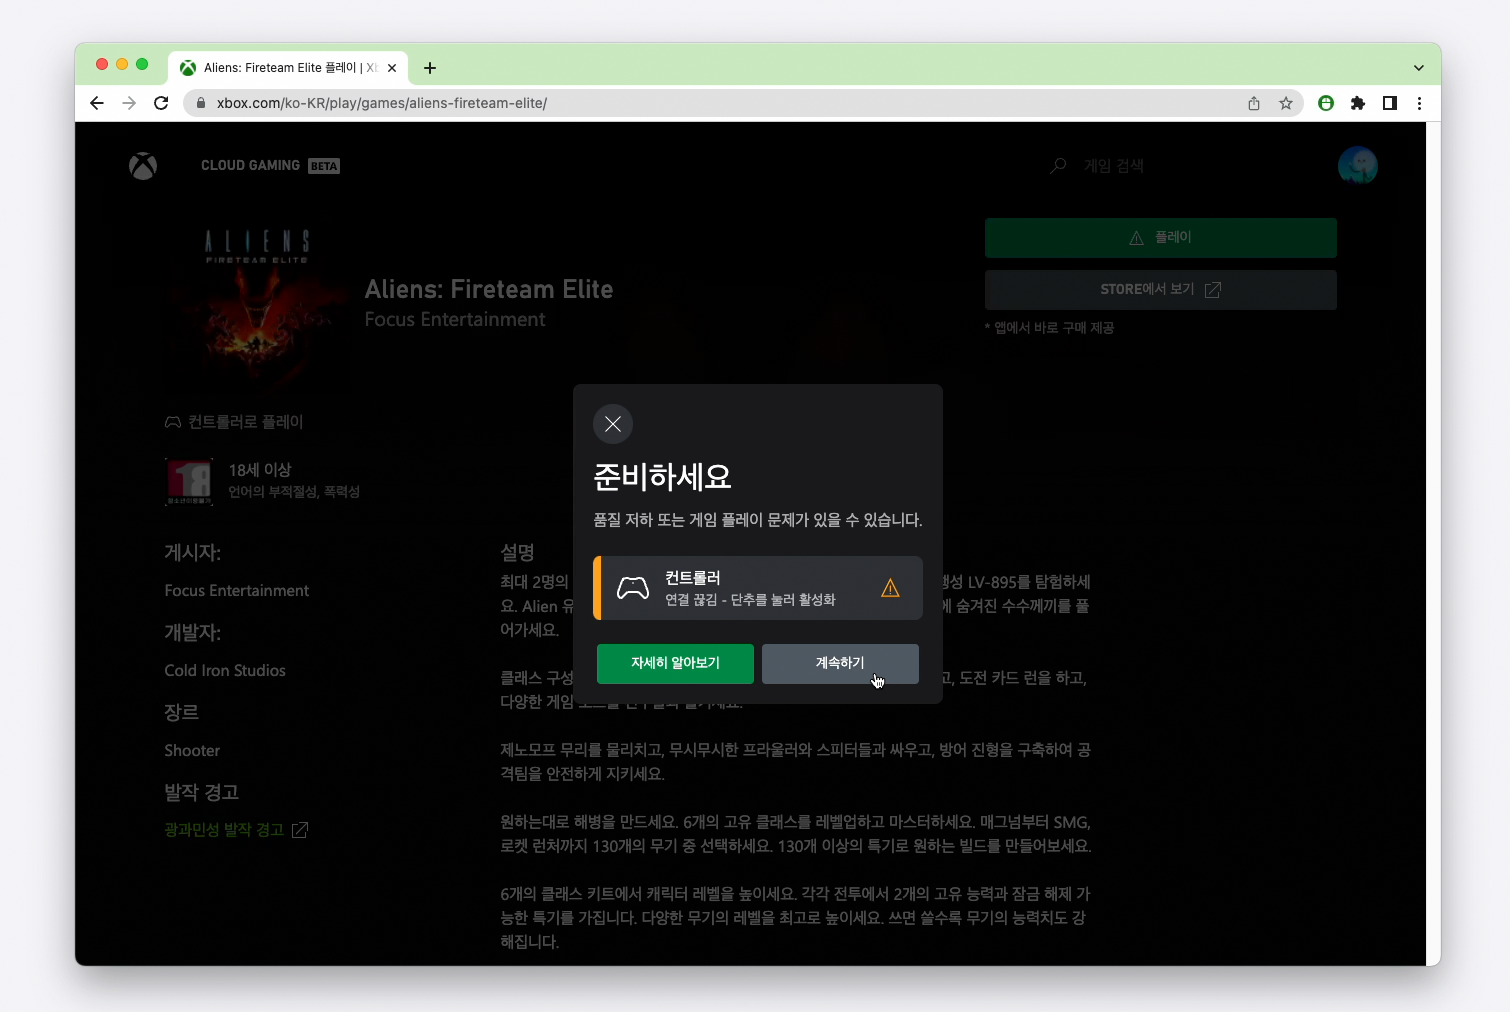Select the Aliens: Fireteam Elite browser tab

pyautogui.click(x=288, y=68)
